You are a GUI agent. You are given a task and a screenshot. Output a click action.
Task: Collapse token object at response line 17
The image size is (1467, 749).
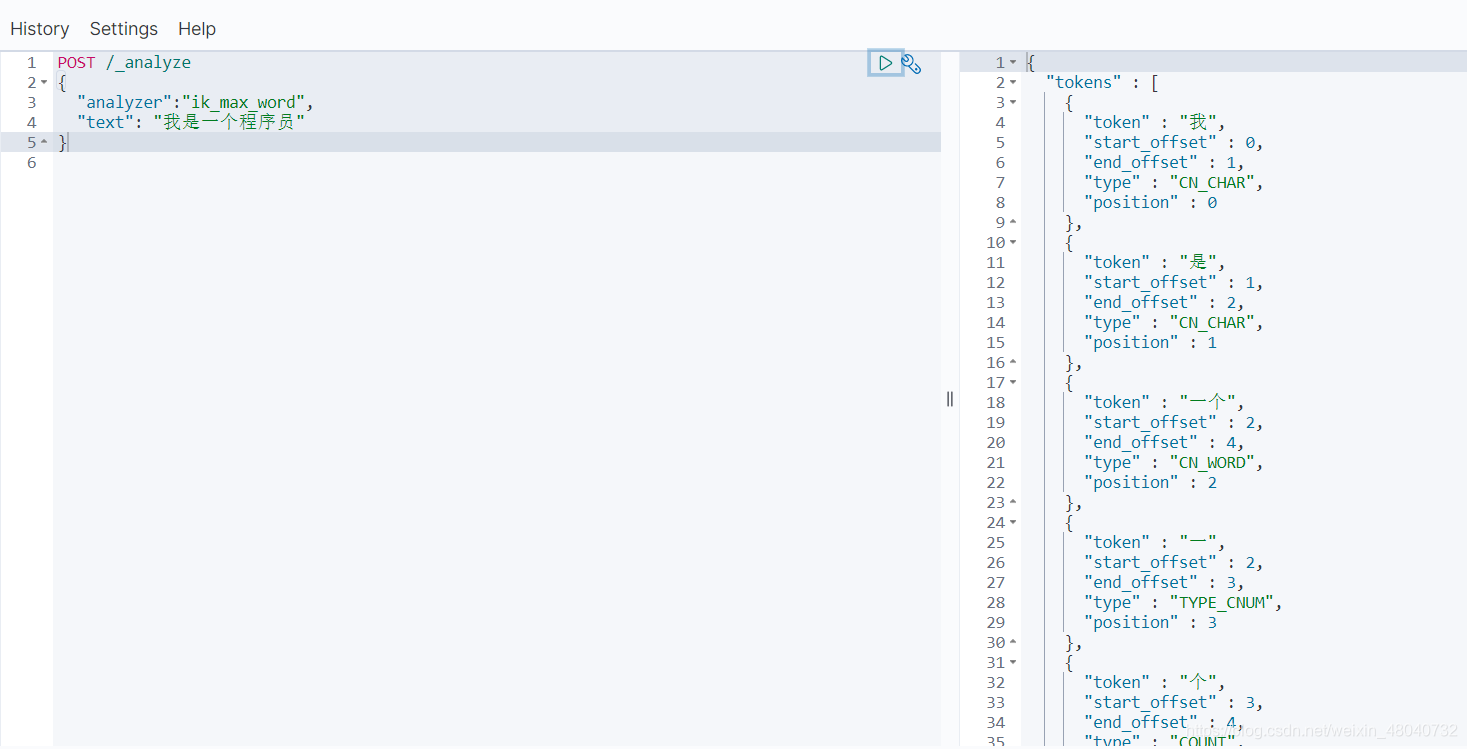[1013, 382]
